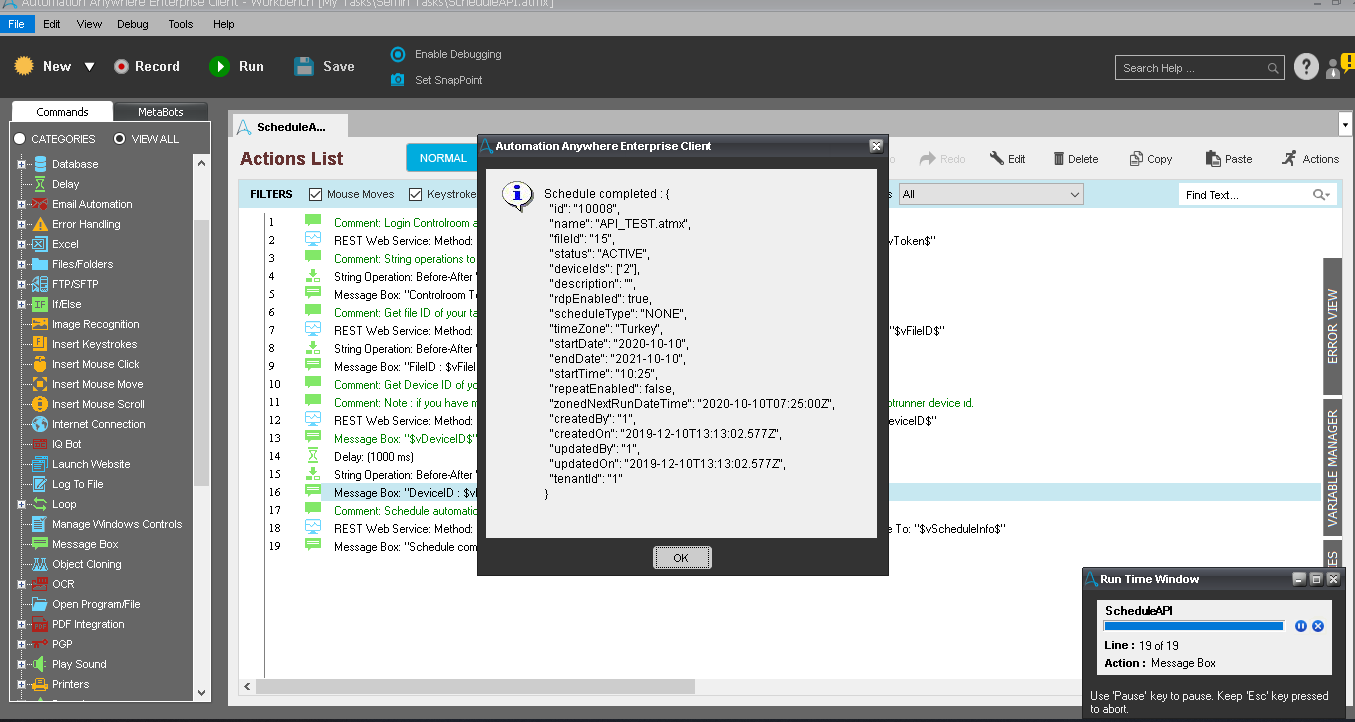The image size is (1355, 722).
Task: Pause the run in Run Time Window
Action: tap(1301, 626)
